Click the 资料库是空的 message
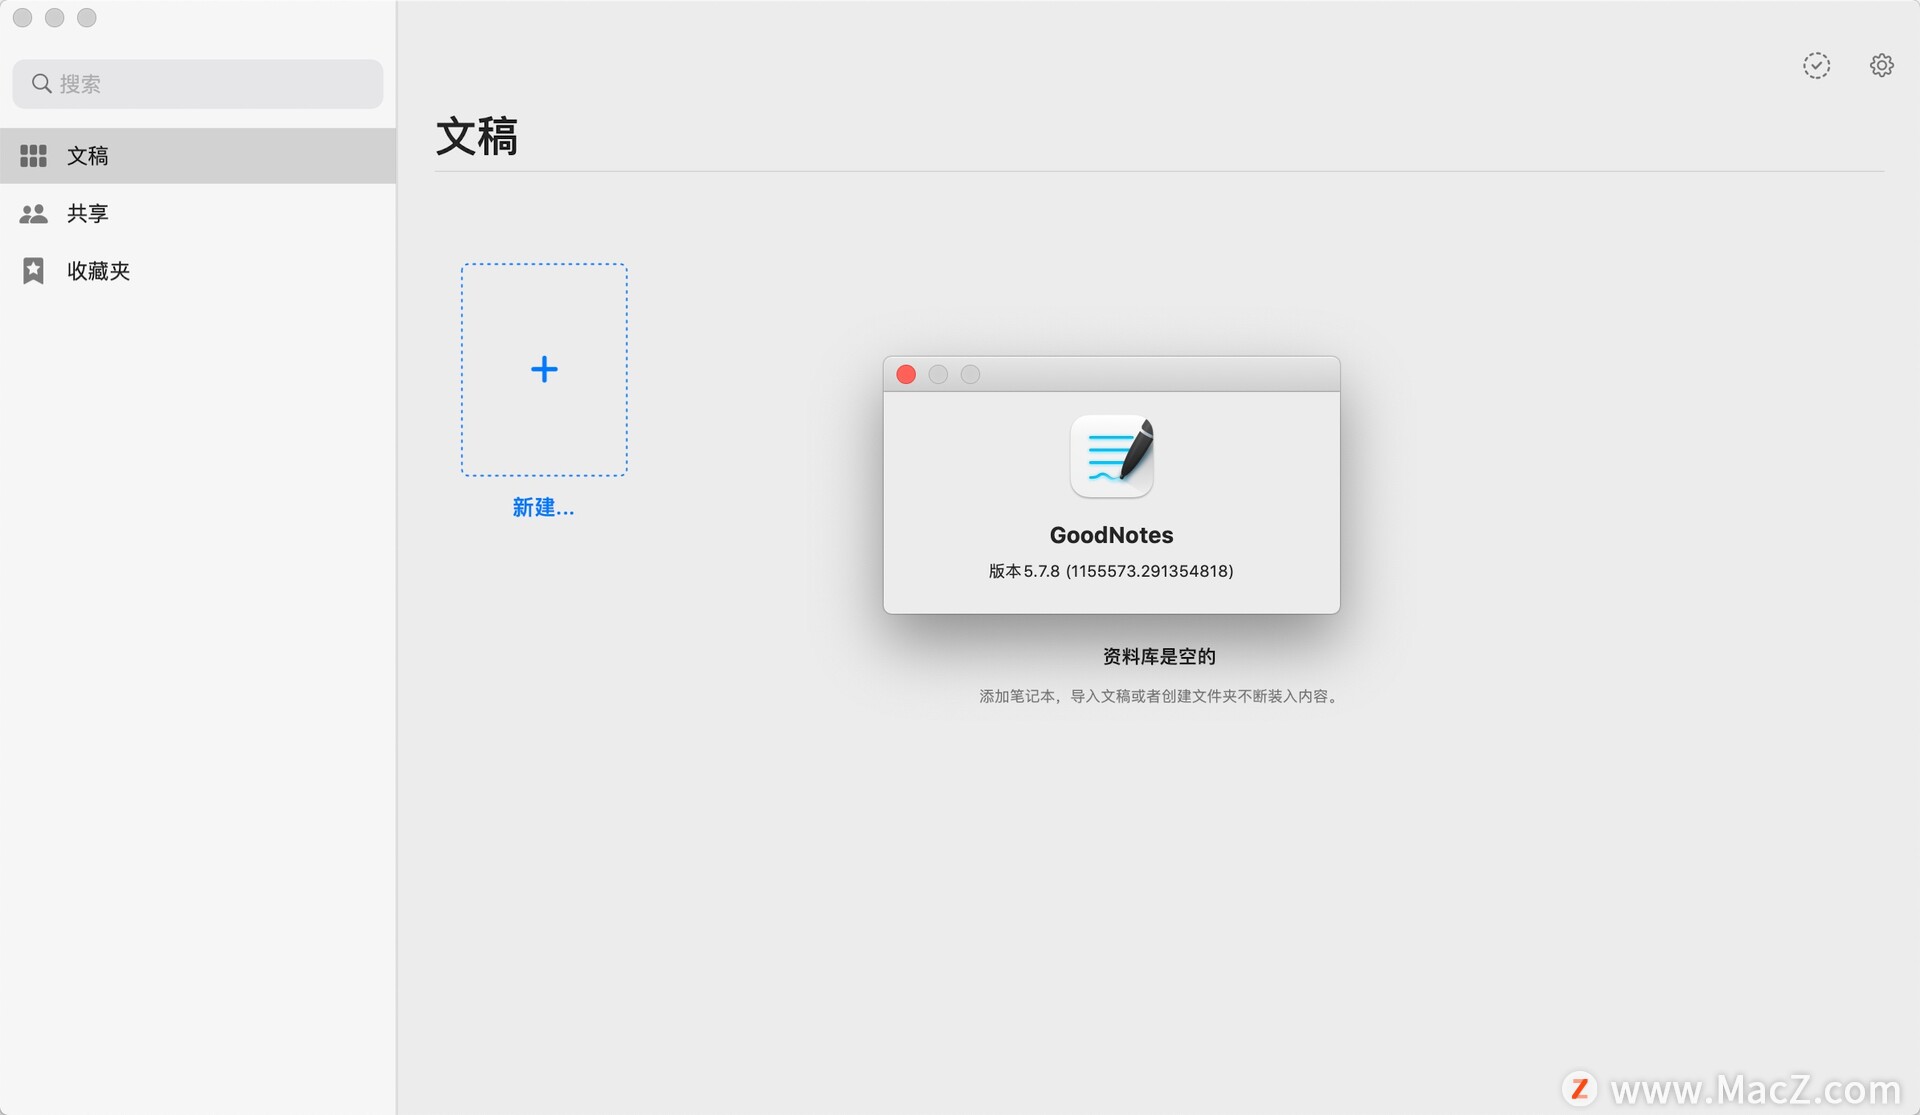The image size is (1920, 1115). coord(1159,657)
